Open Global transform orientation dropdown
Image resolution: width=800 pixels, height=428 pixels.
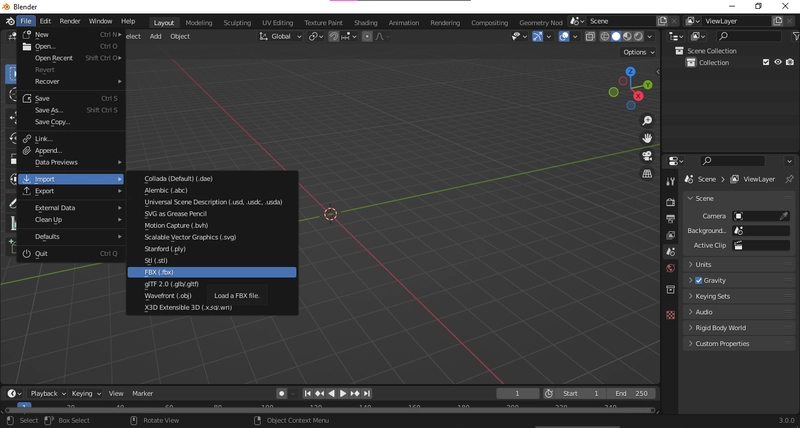(x=280, y=36)
